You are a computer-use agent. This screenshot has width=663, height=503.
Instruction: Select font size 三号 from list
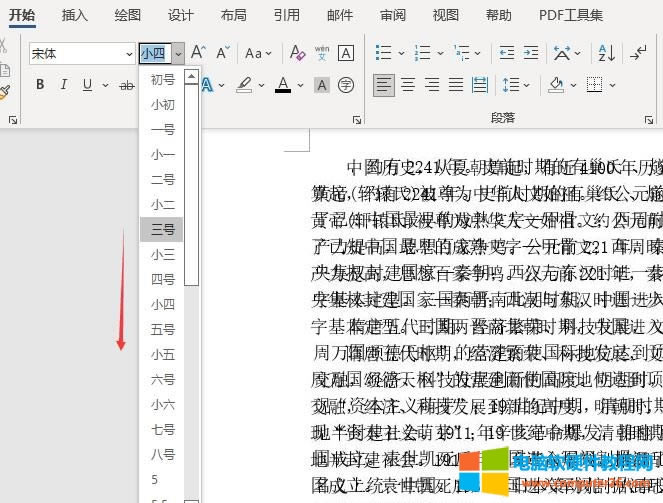coord(162,229)
